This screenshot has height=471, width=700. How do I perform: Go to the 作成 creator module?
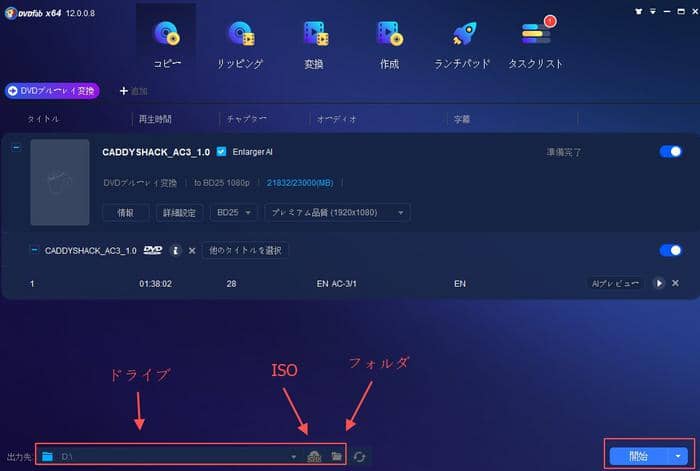tap(389, 44)
